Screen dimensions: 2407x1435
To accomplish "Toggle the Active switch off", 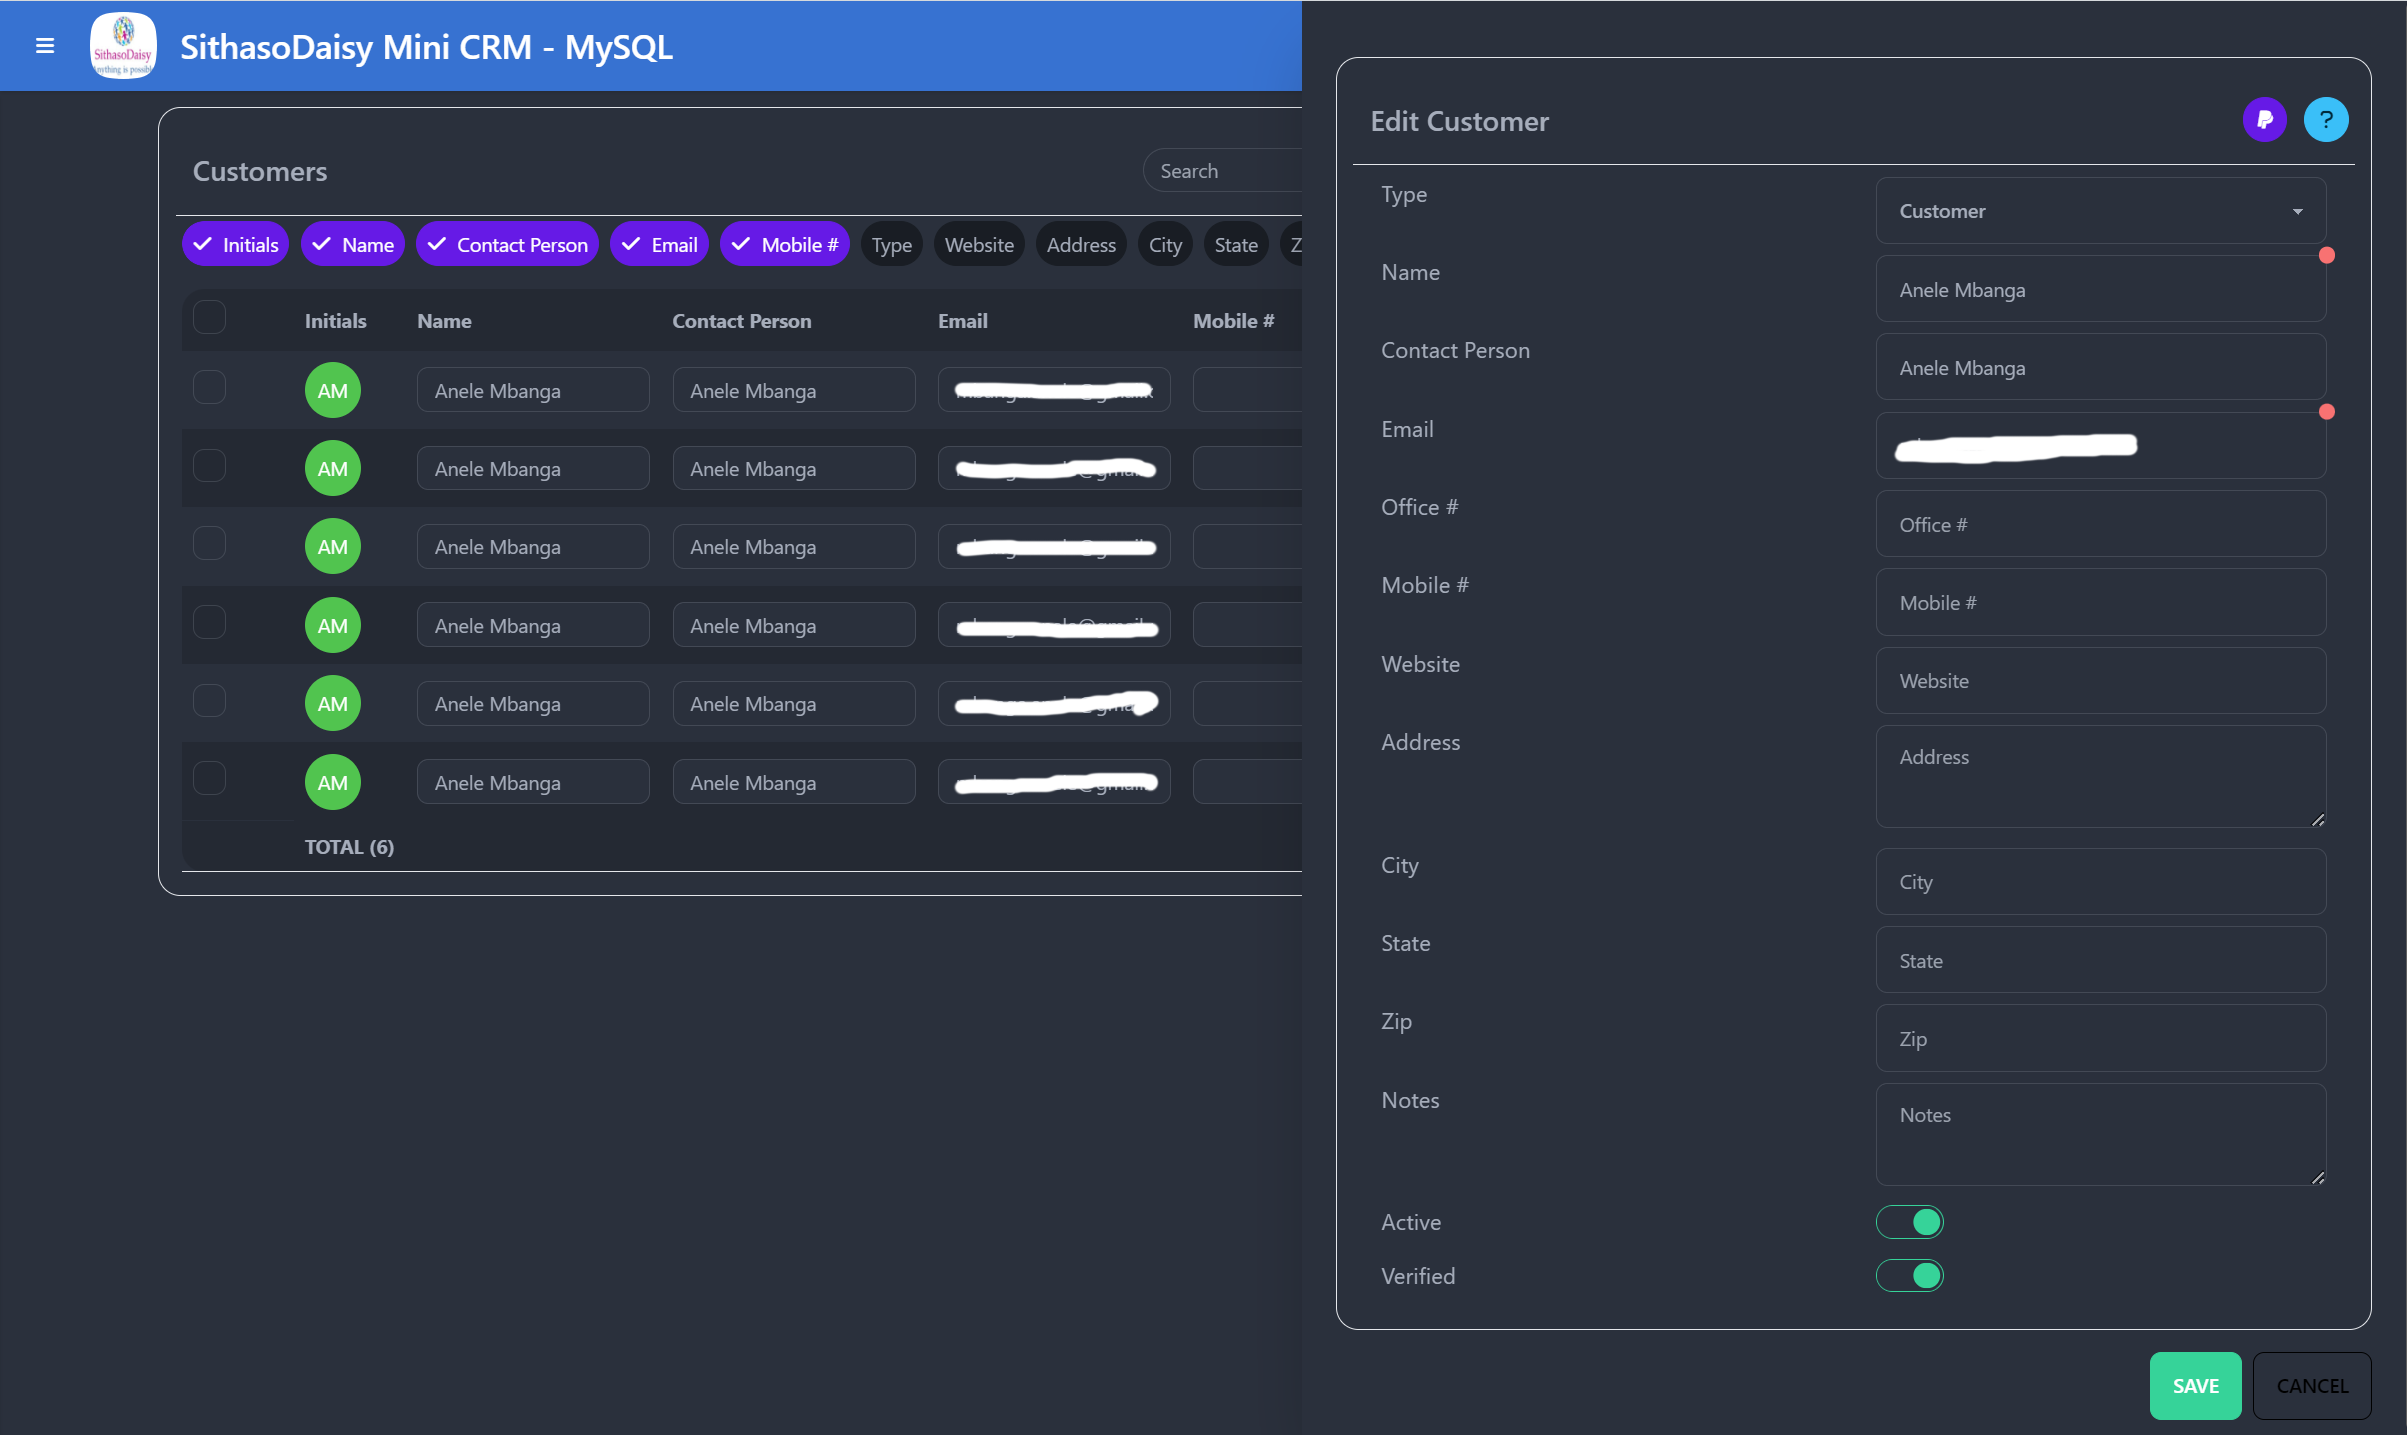I will pos(1909,1222).
